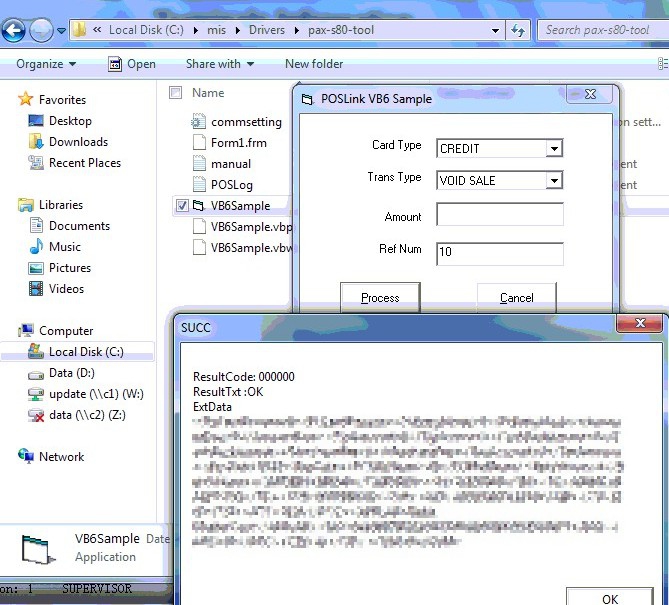Click the manual text file icon
The height and width of the screenshot is (605, 669).
(x=199, y=163)
